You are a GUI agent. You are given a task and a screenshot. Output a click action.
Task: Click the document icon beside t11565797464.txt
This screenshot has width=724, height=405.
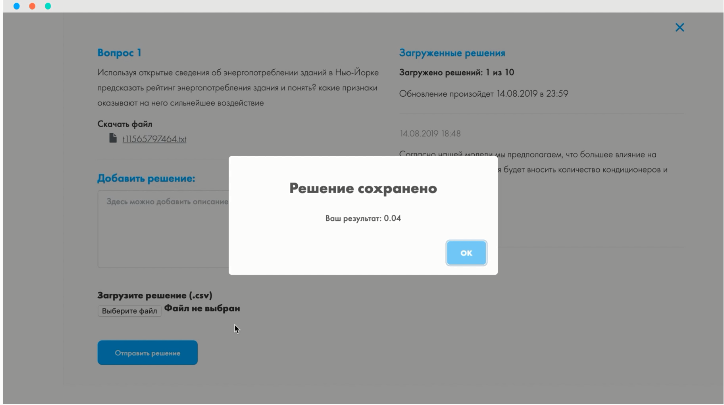click(x=113, y=138)
